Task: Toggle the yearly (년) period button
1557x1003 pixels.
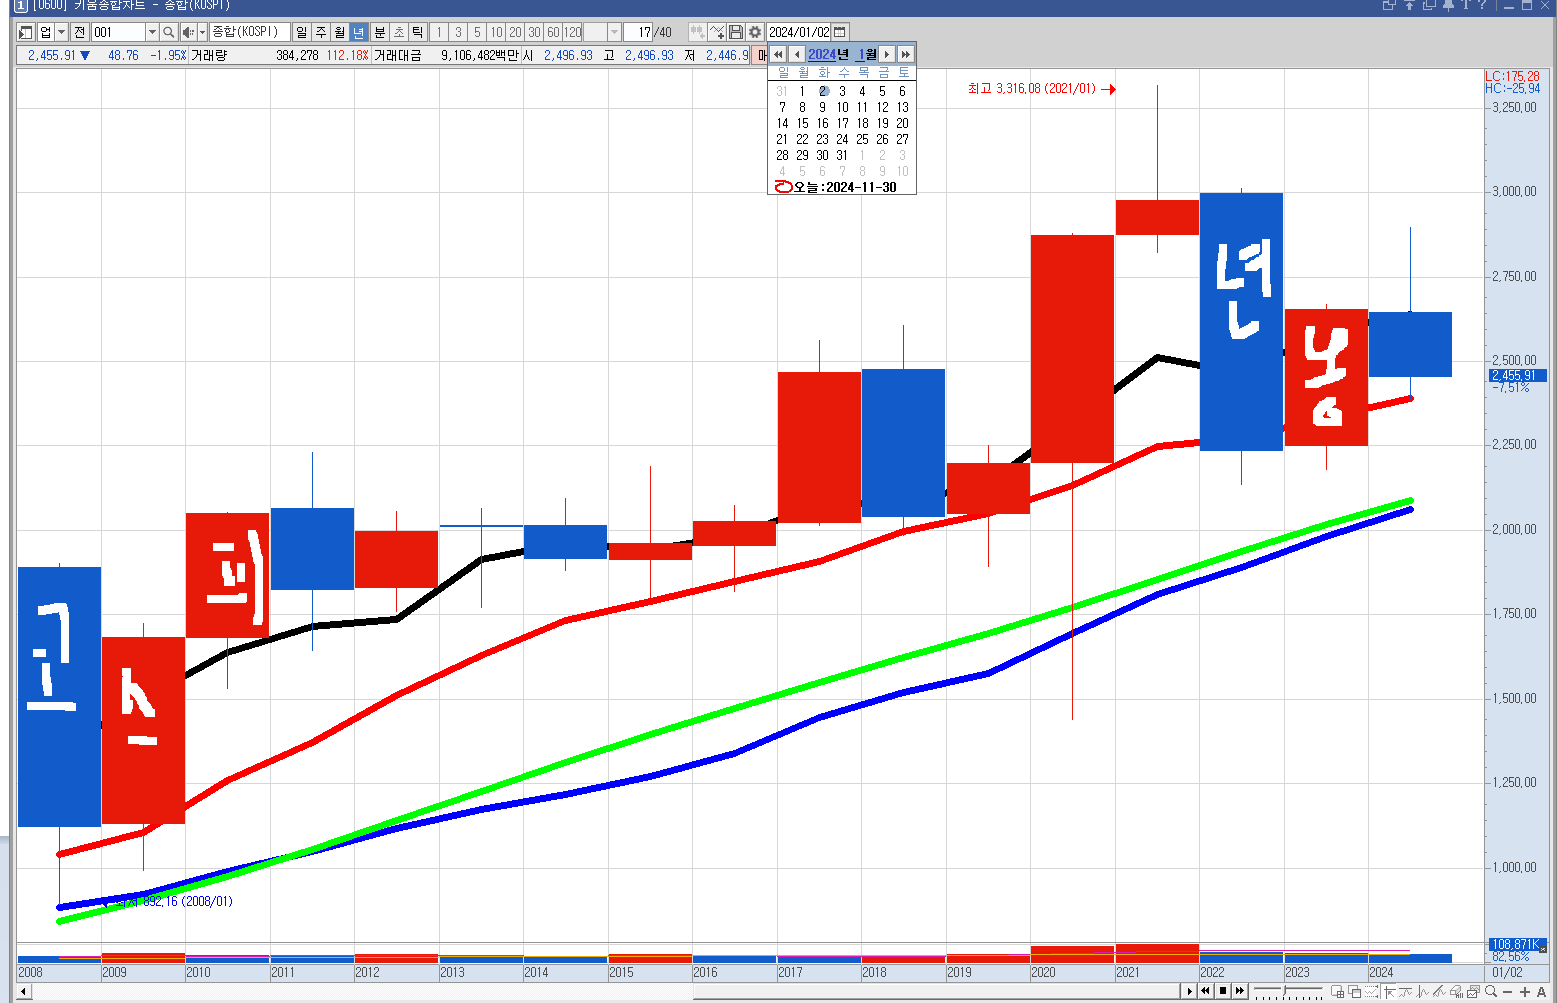Action: 359,32
